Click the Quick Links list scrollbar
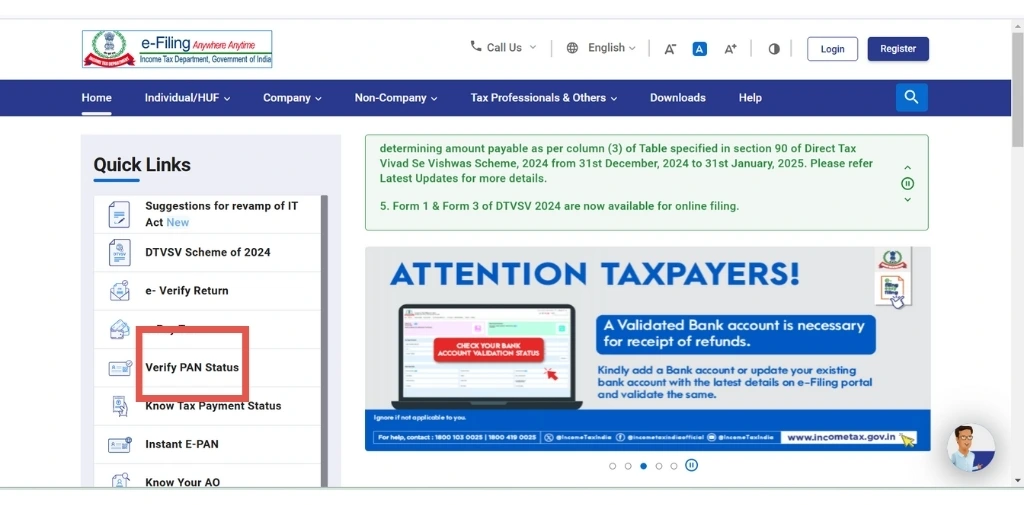This screenshot has width=1024, height=505. (324, 341)
